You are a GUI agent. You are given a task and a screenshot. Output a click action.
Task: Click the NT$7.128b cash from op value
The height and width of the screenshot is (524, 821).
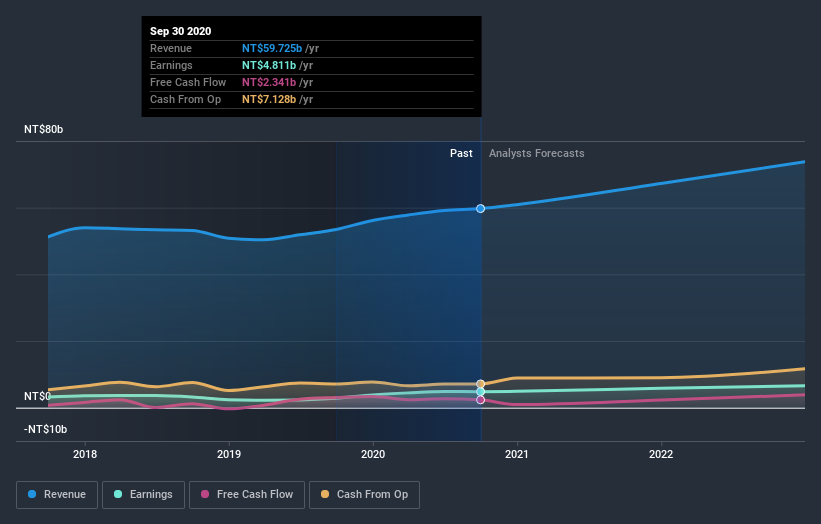tap(269, 99)
